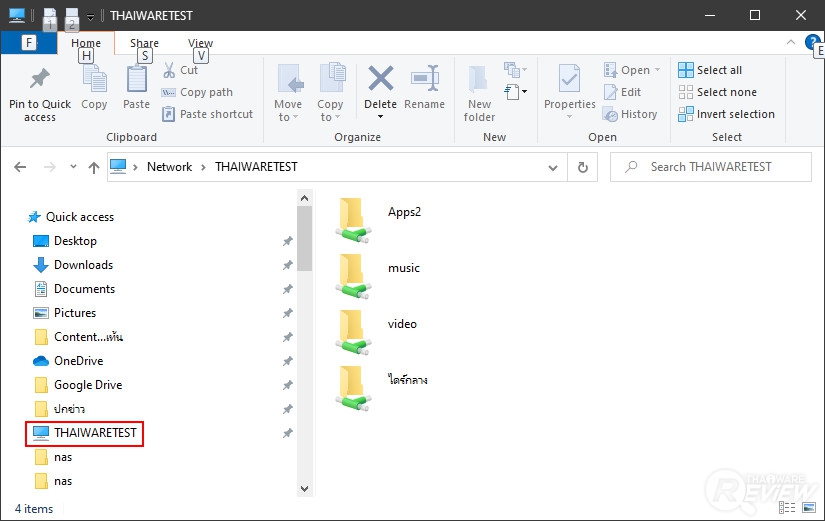825x521 pixels.
Task: Select Google Drive in navigation pane
Action: (x=78, y=385)
